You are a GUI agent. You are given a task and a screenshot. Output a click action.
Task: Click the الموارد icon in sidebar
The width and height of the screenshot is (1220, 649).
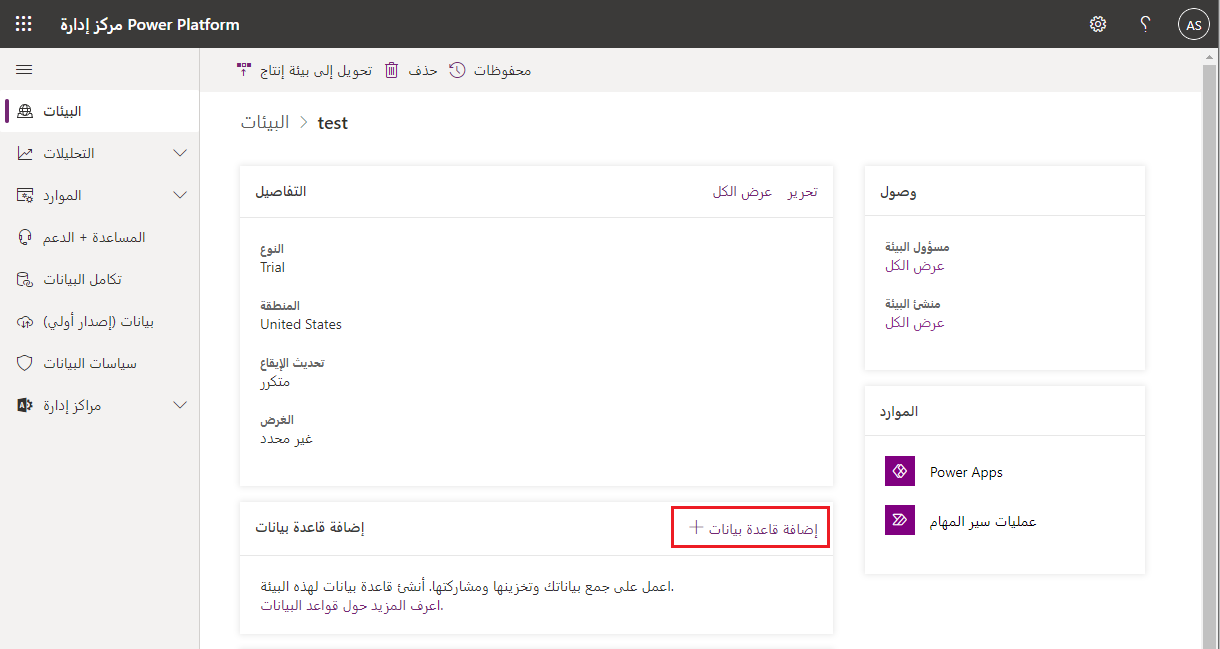click(x=25, y=195)
